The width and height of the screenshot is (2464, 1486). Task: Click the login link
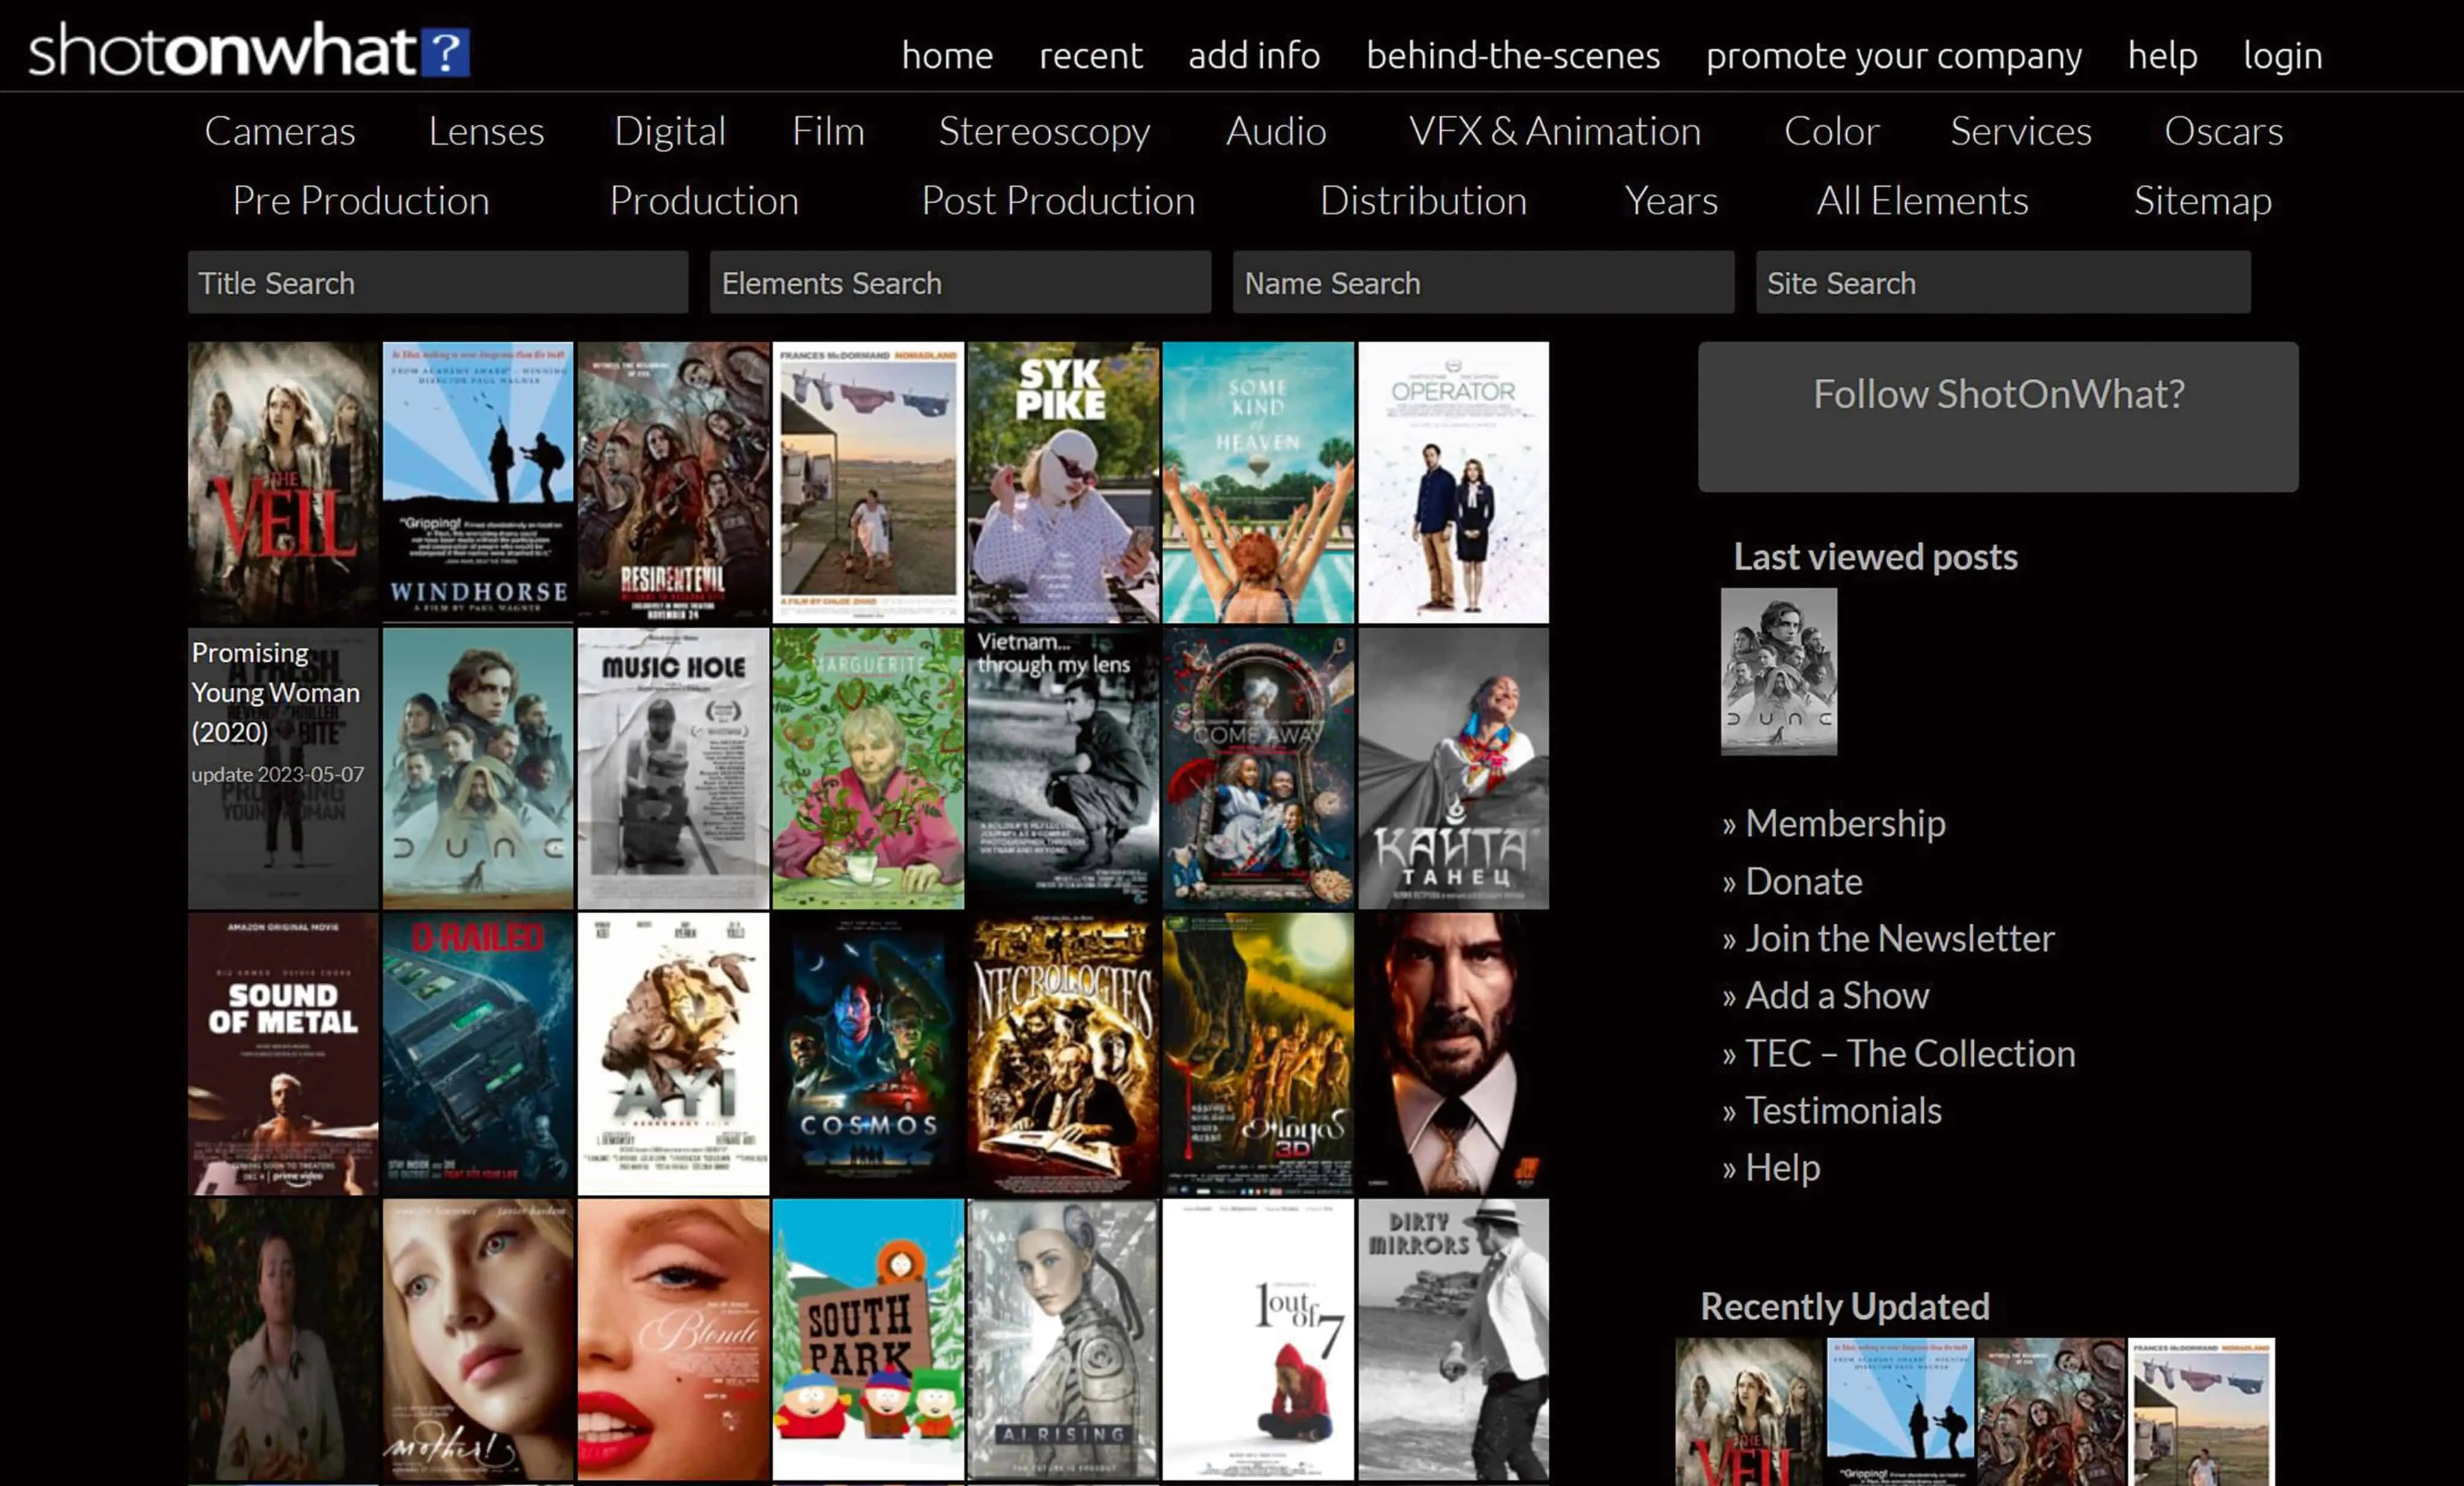coord(2282,55)
